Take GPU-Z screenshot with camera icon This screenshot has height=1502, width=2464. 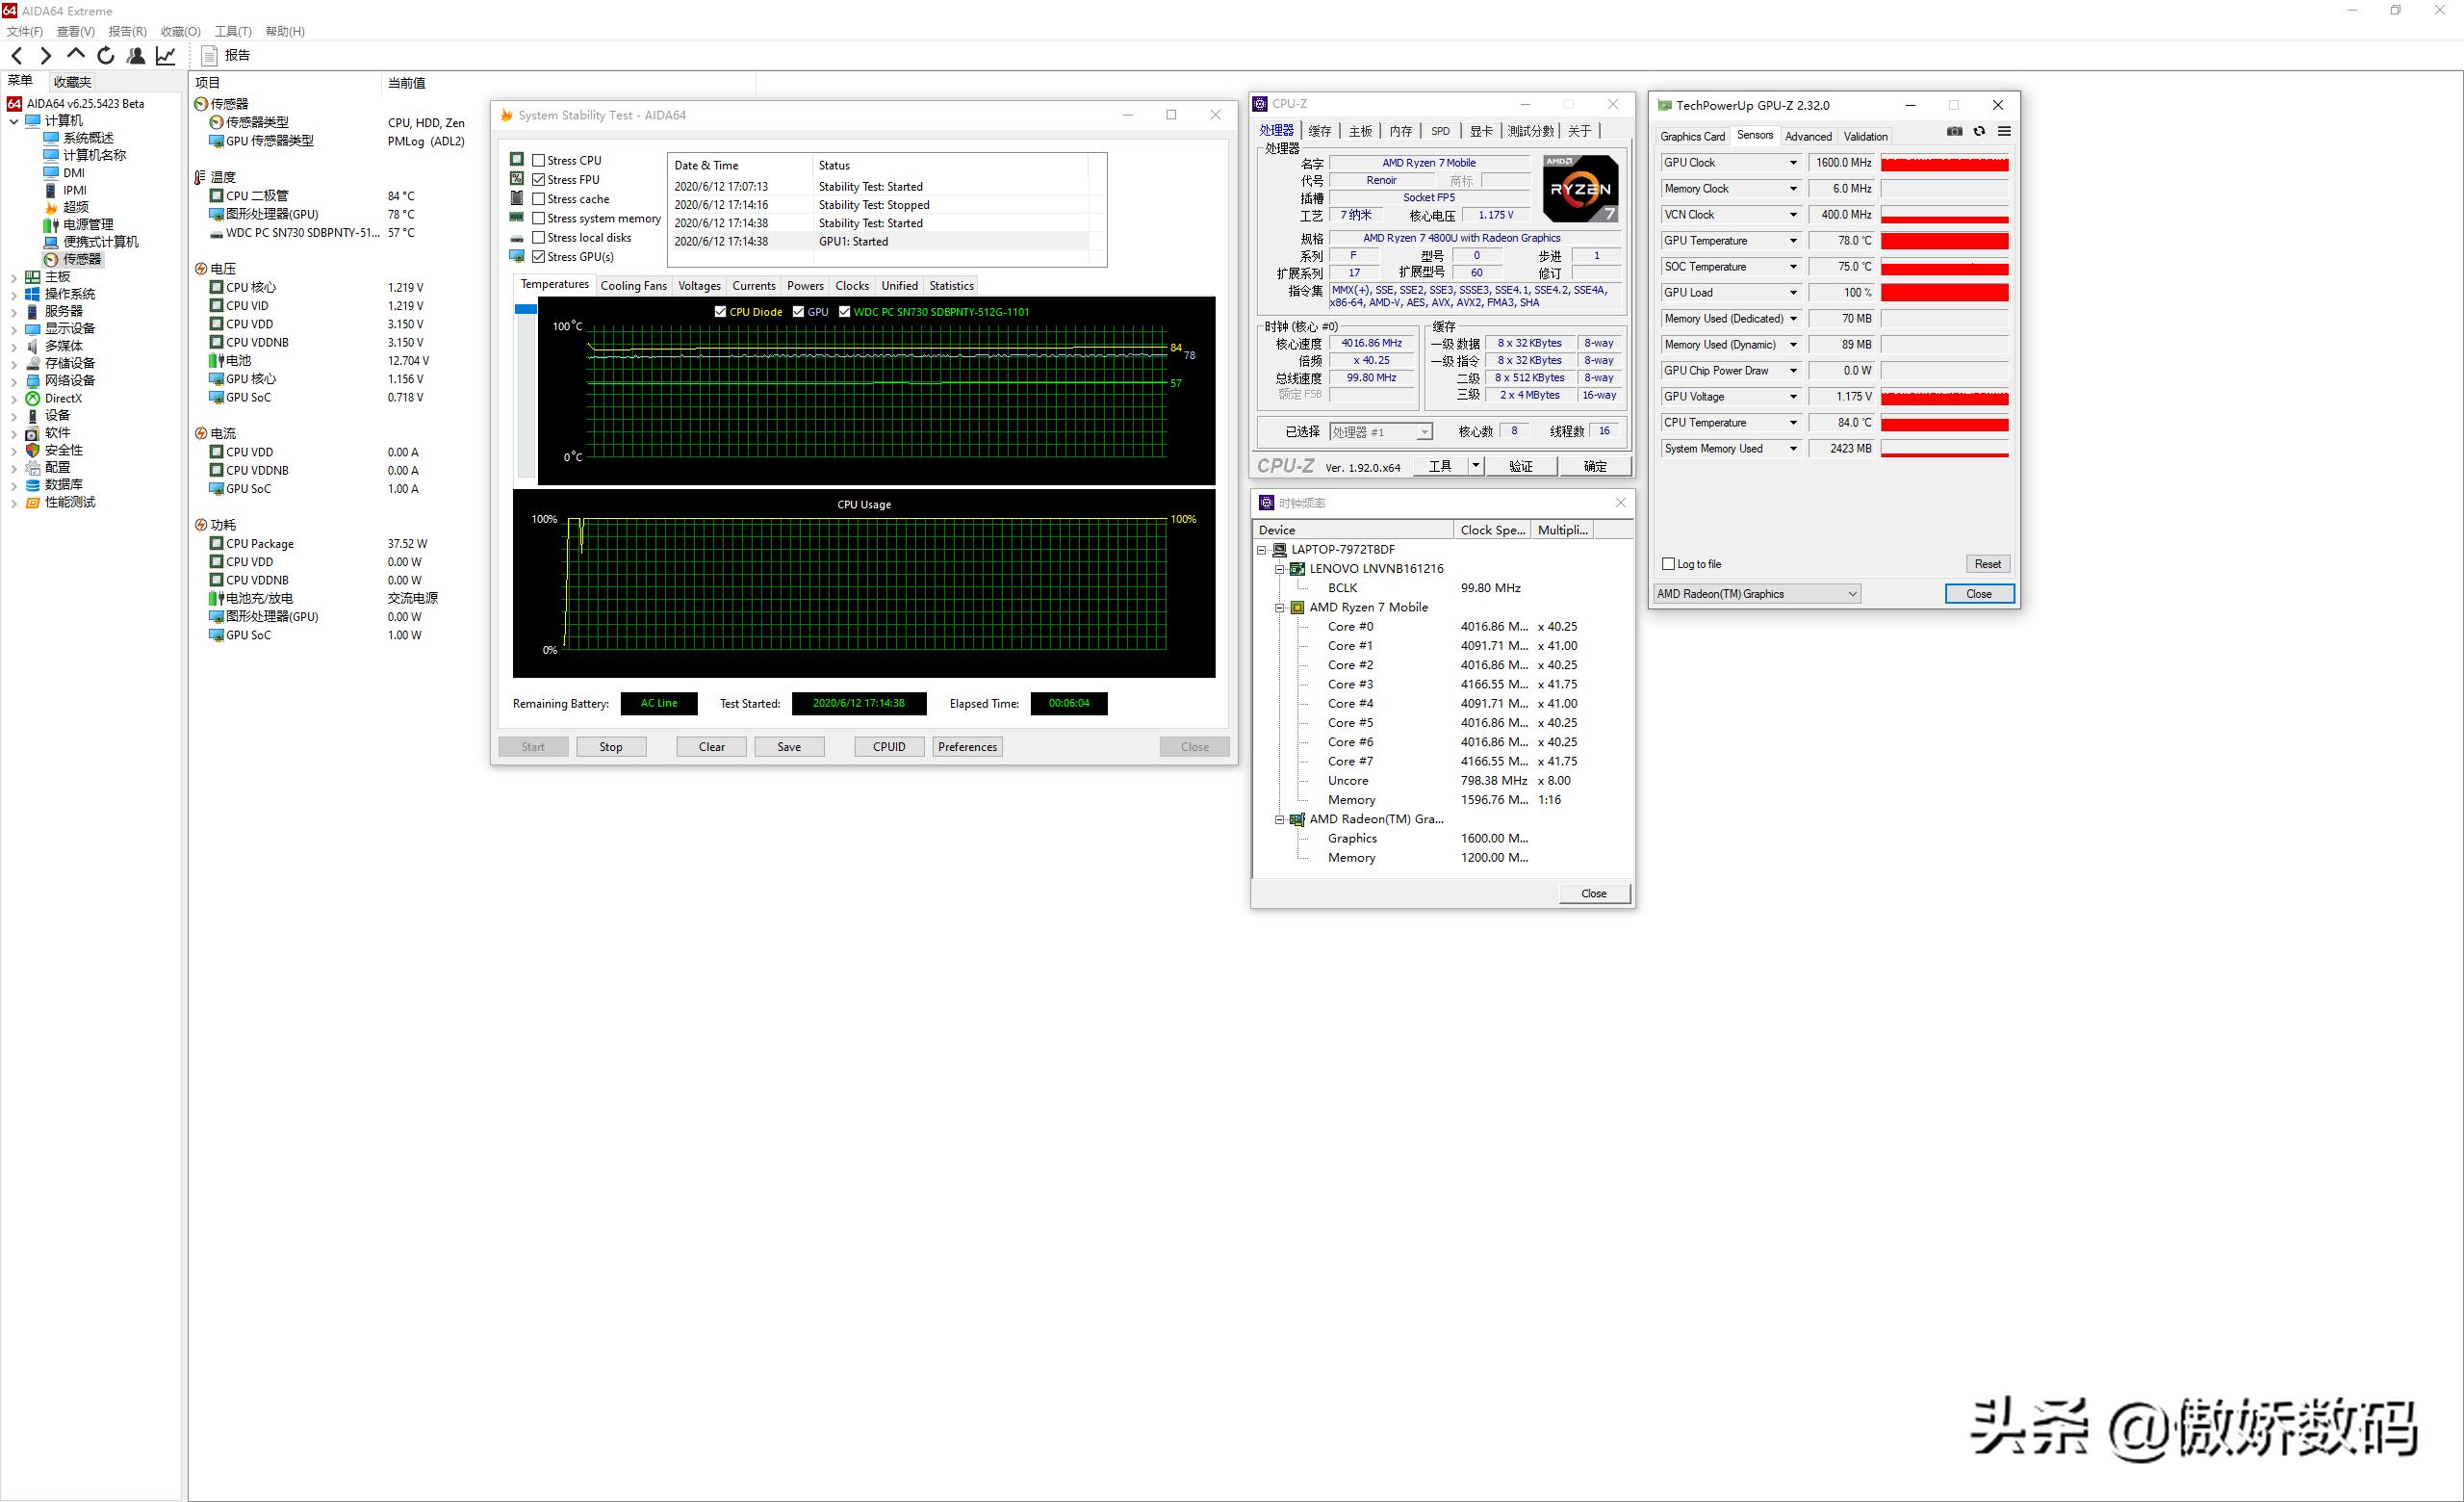pos(1954,132)
